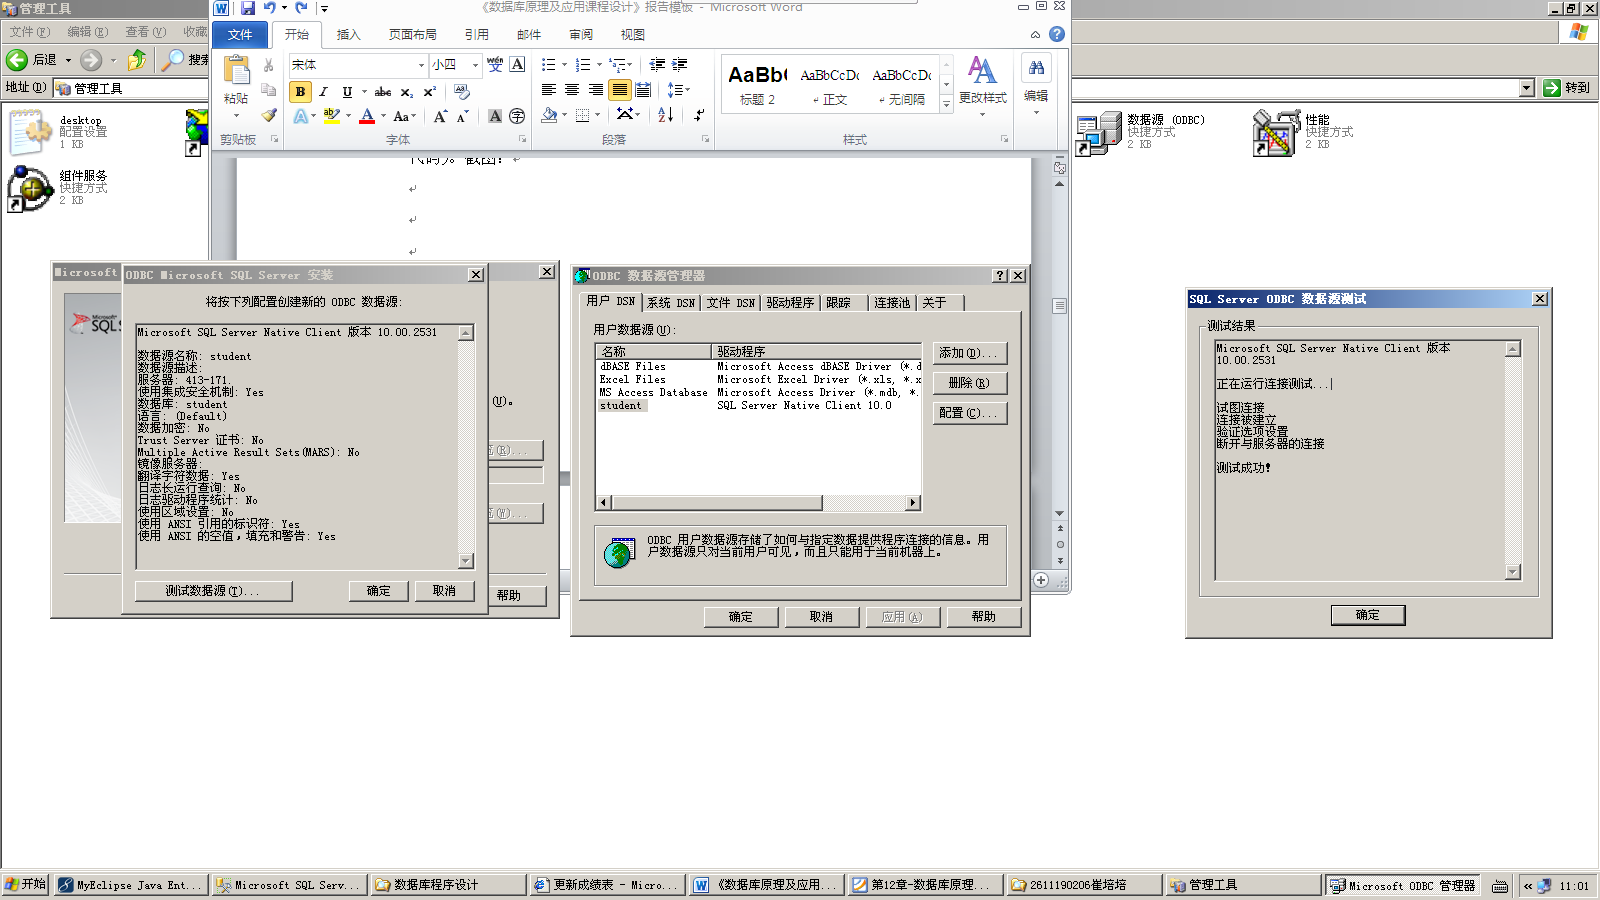The image size is (1600, 900).
Task: Select the student data source row
Action: [x=757, y=405]
